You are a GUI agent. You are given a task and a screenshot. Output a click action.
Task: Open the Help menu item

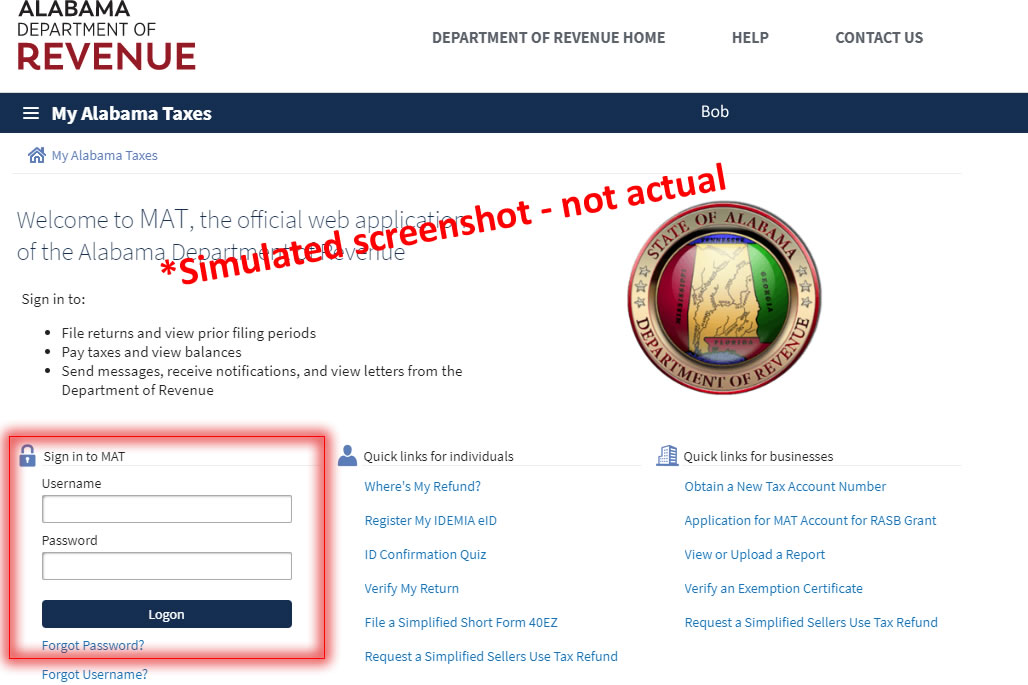(750, 38)
